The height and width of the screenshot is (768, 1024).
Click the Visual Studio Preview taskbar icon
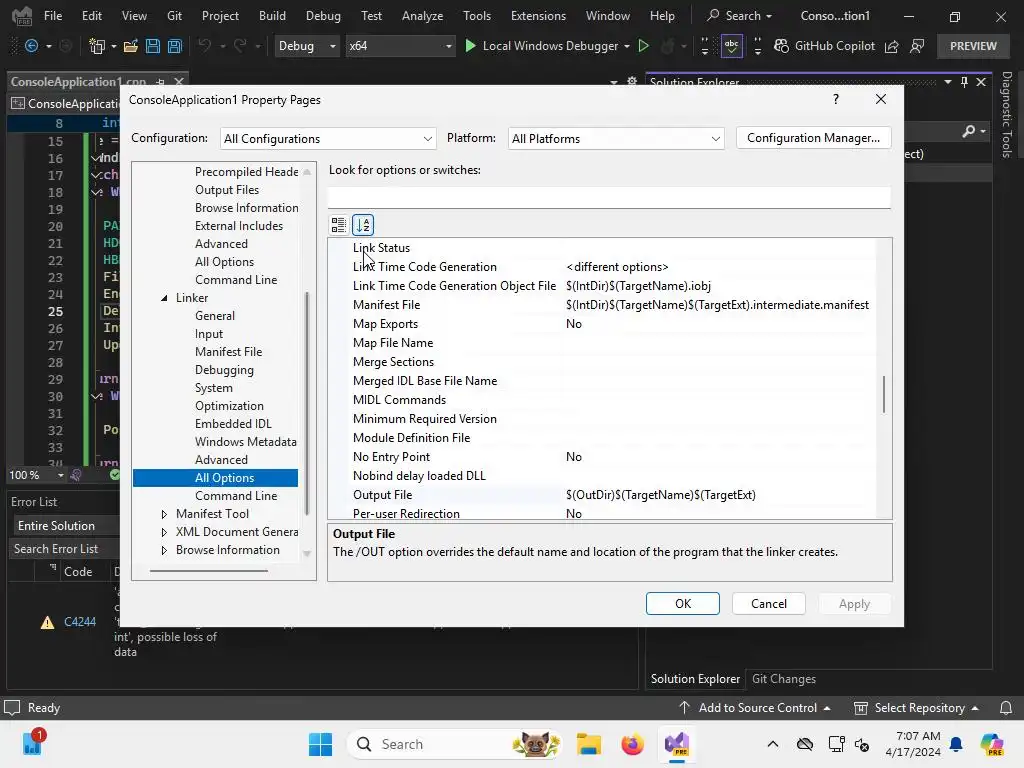click(677, 744)
